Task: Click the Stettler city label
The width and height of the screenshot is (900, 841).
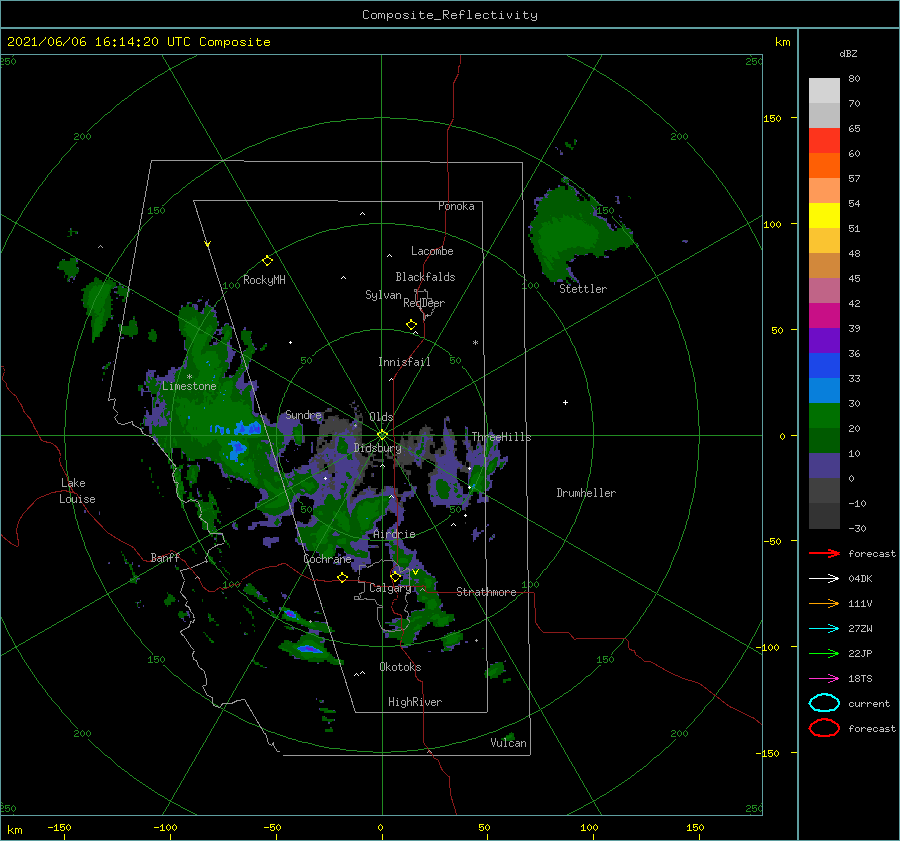Action: 583,289
